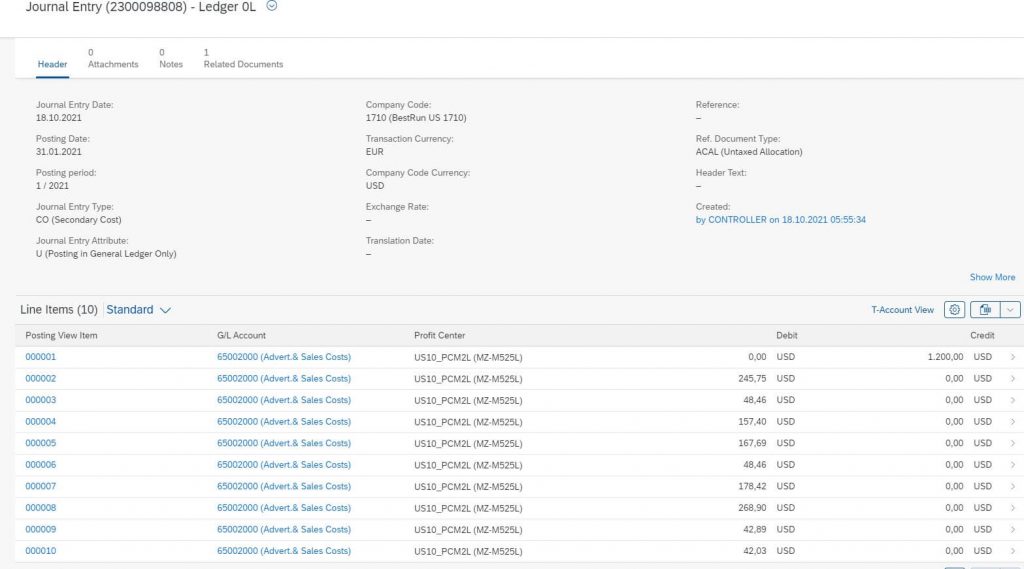Open G/L account link in row 000001

pyautogui.click(x=283, y=357)
